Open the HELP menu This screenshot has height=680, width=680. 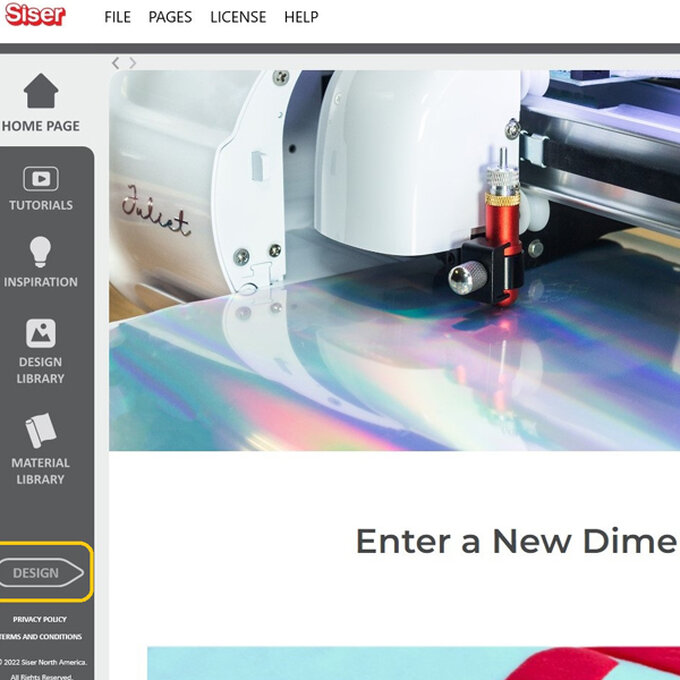(301, 17)
